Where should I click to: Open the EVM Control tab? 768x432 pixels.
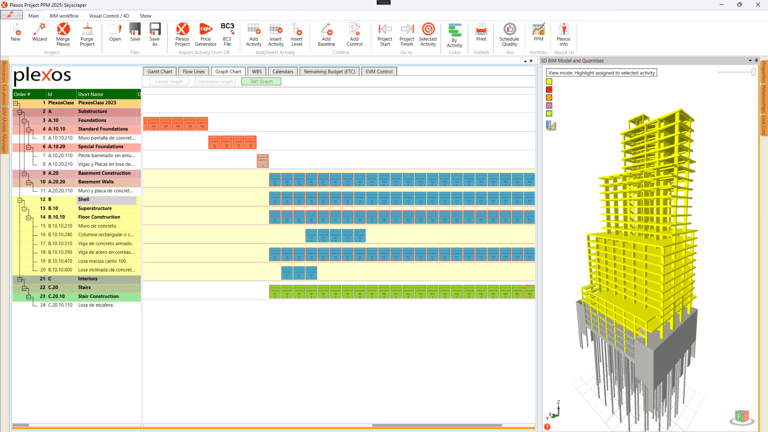379,72
